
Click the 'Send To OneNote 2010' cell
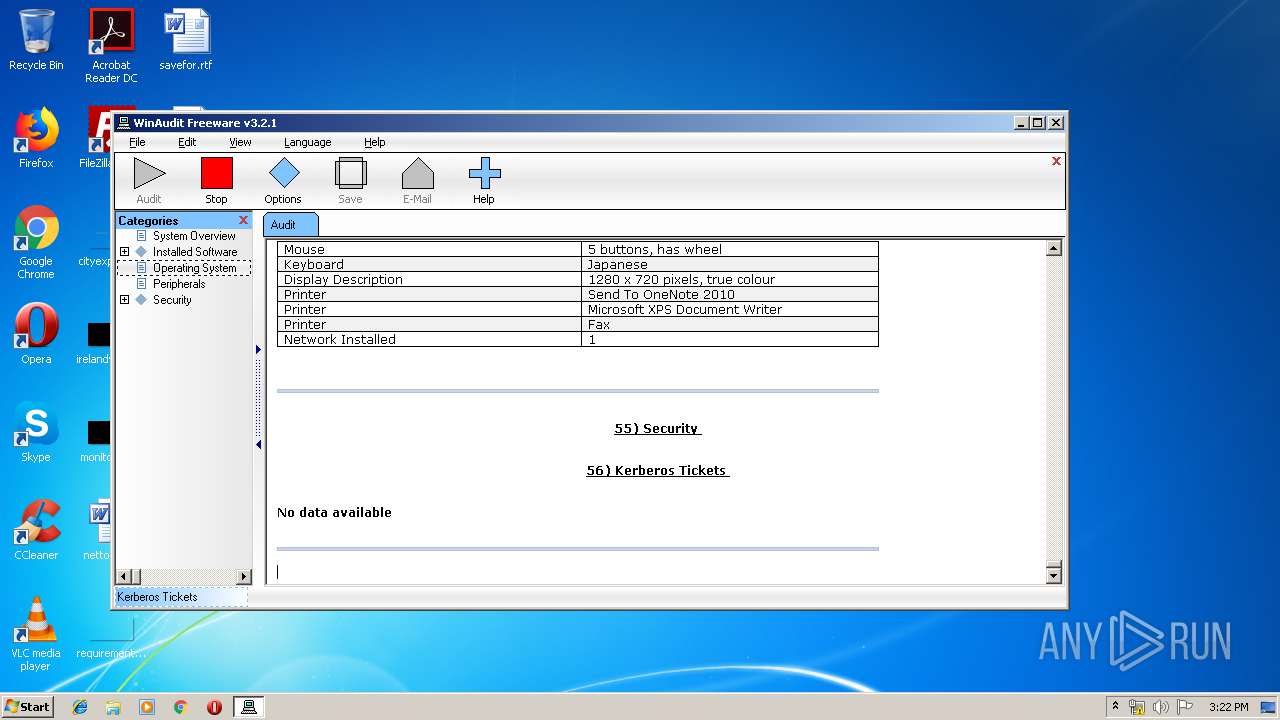click(730, 294)
